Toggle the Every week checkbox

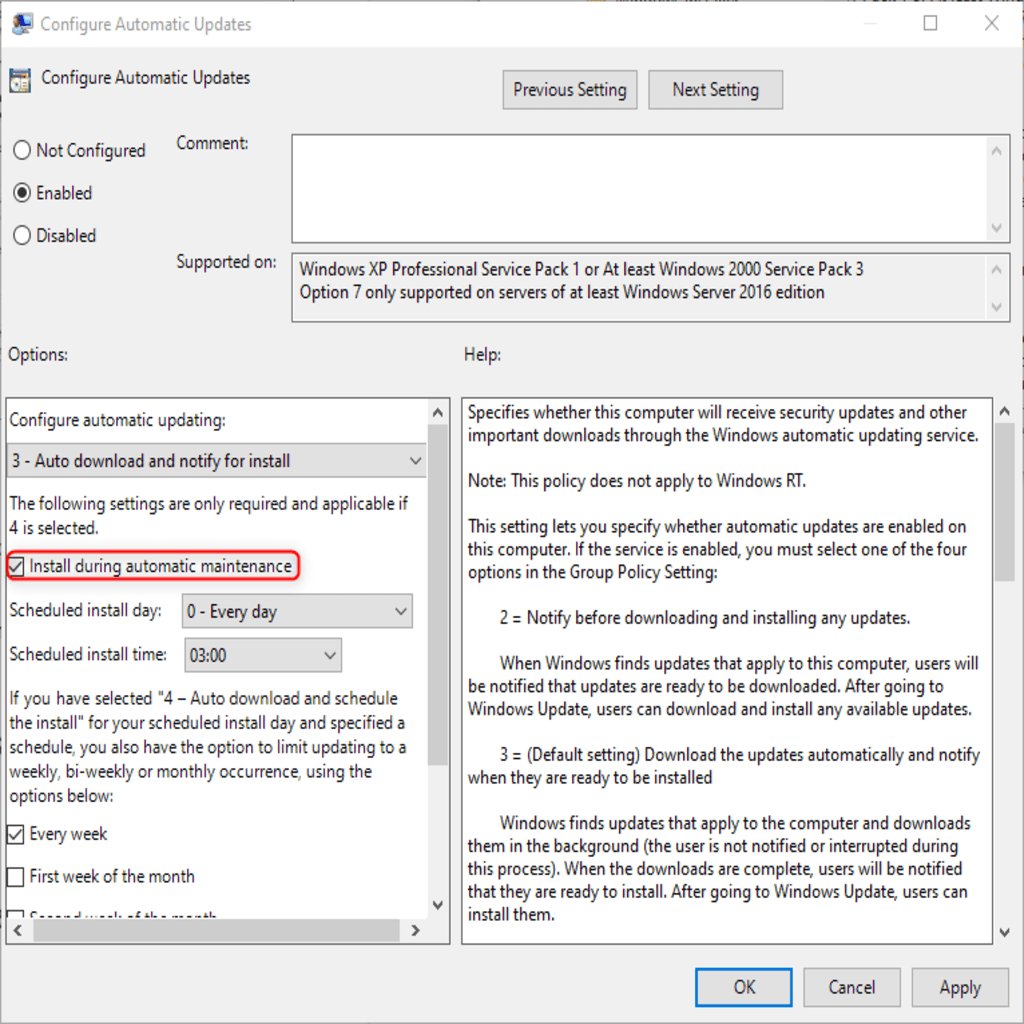click(16, 834)
